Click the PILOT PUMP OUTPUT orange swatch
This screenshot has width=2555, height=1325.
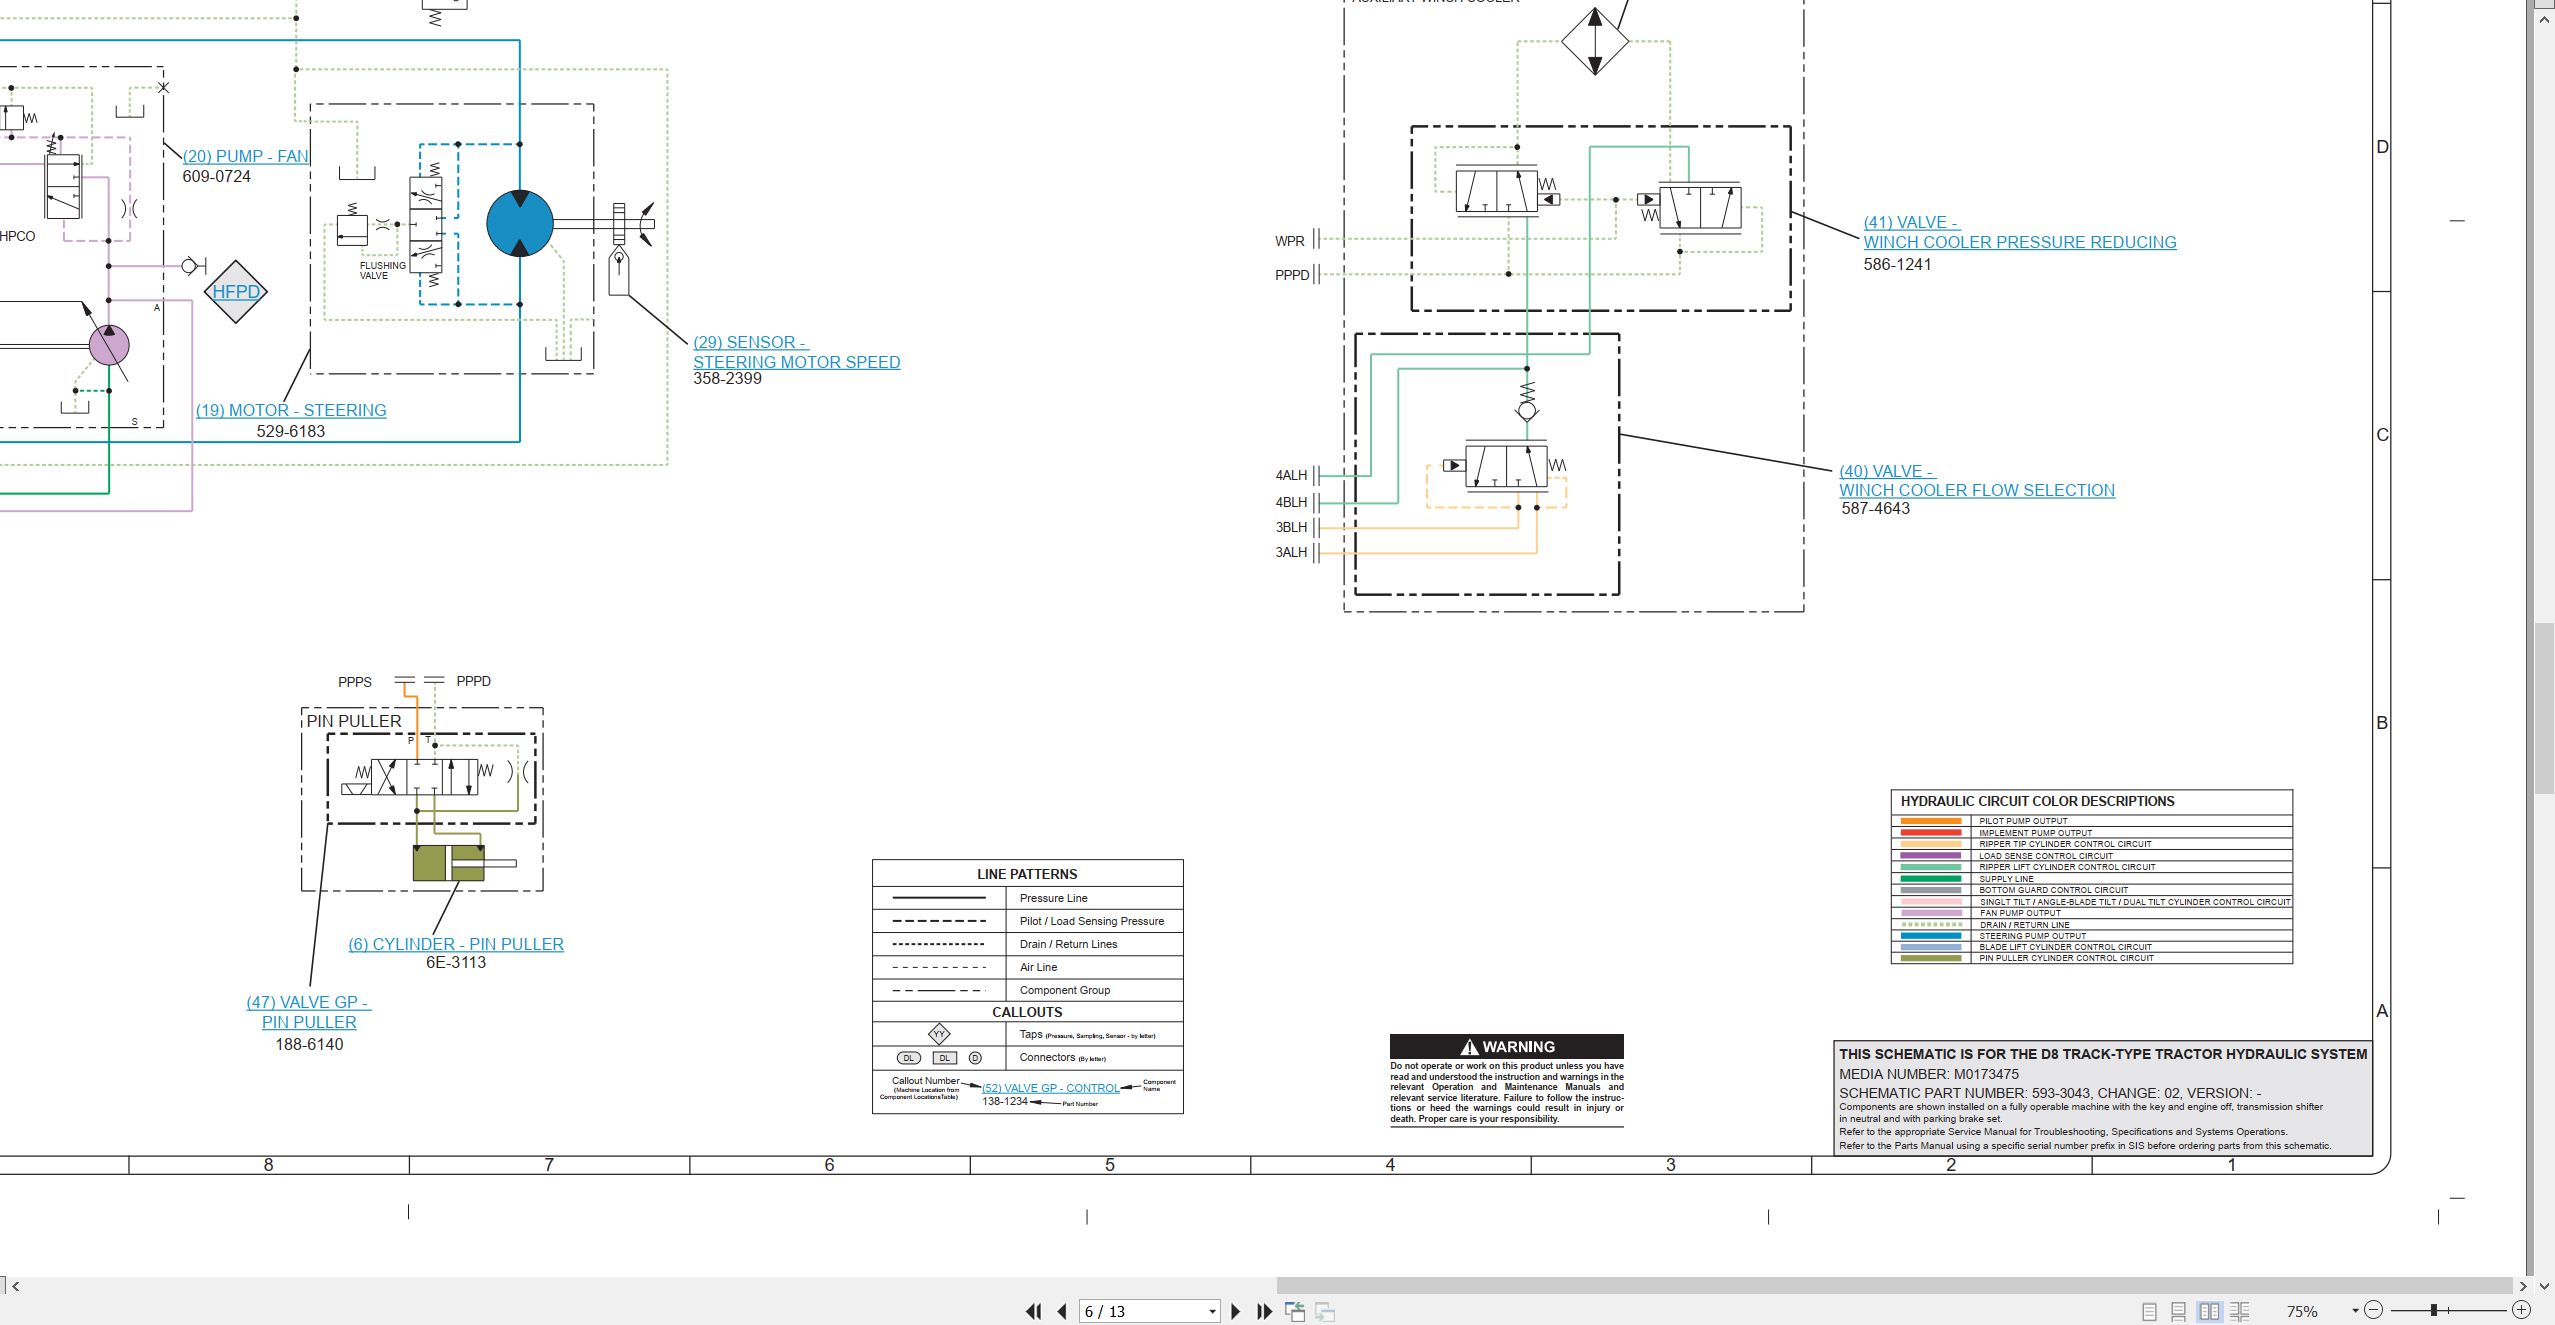pos(1930,821)
